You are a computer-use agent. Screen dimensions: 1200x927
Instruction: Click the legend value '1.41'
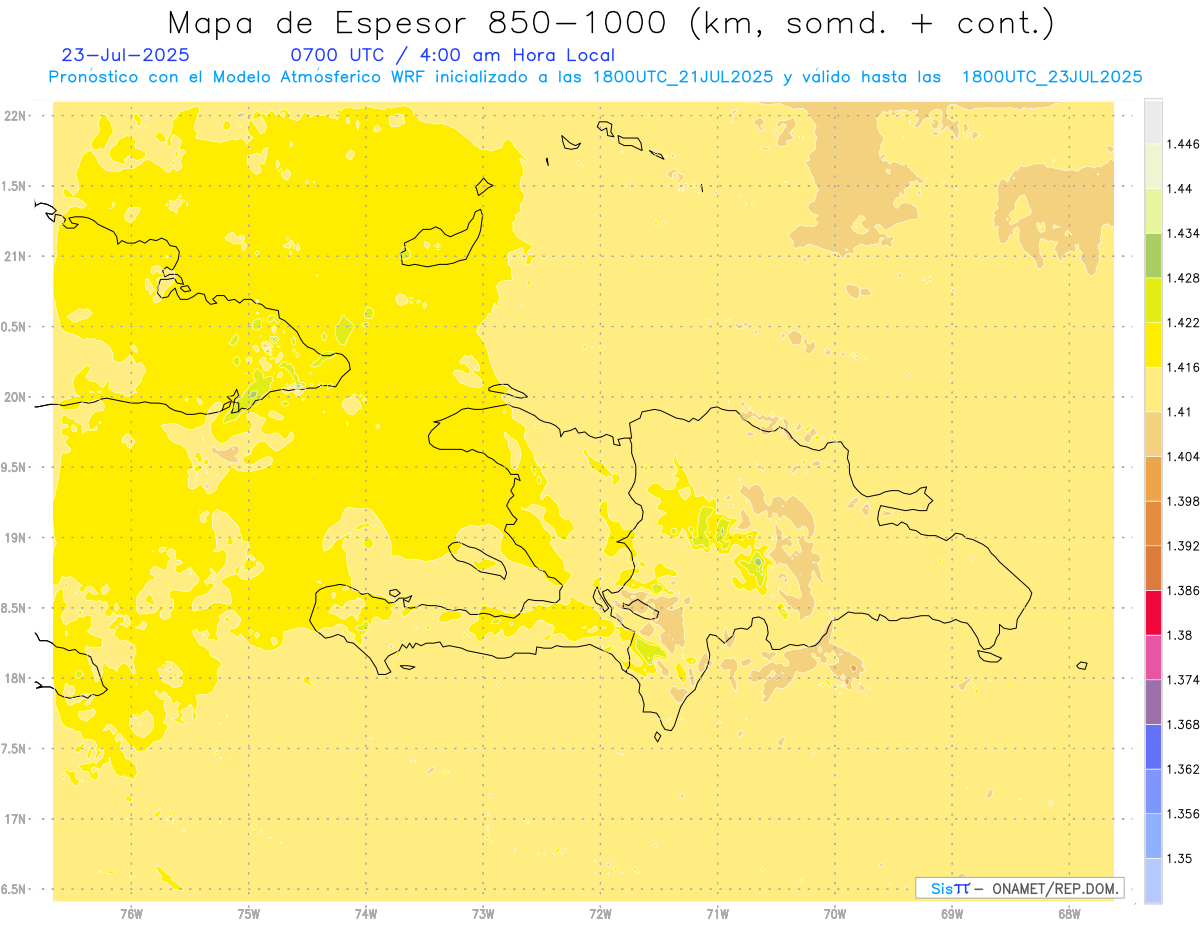pyautogui.click(x=1179, y=412)
